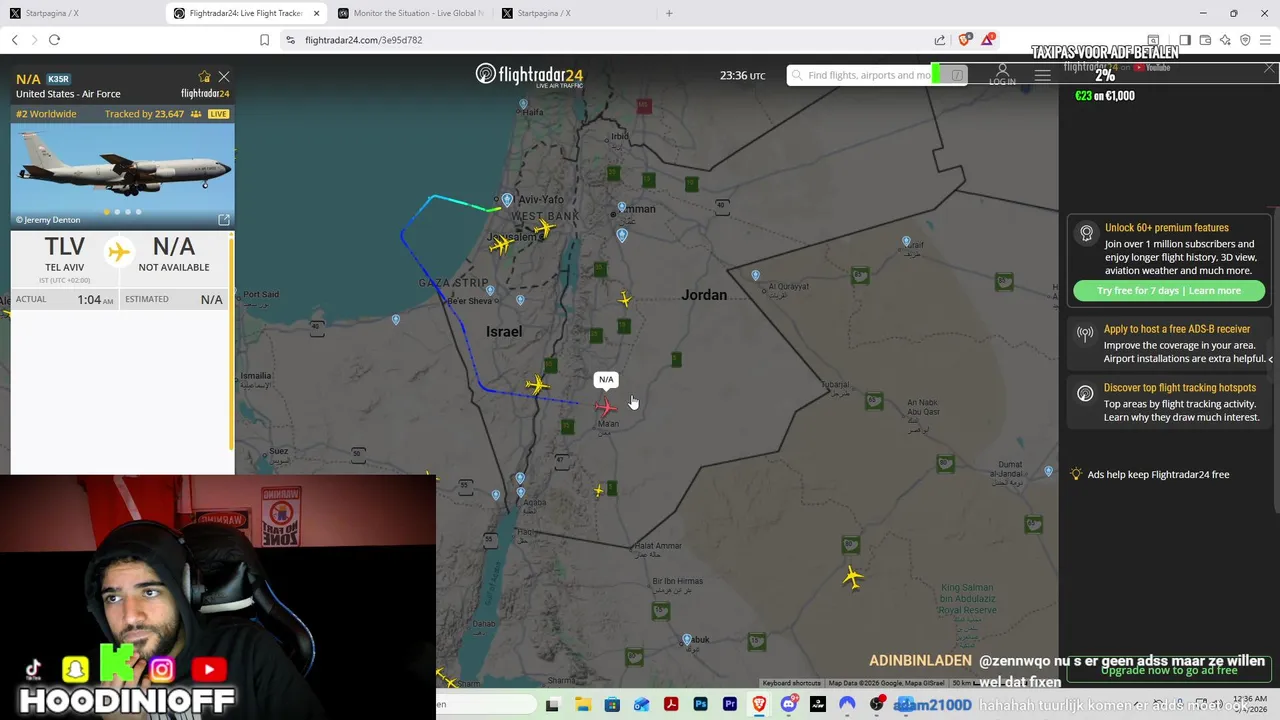Screen dimensions: 1280x720
Task: Open Microsoft Store from taskbar
Action: pos(612,705)
